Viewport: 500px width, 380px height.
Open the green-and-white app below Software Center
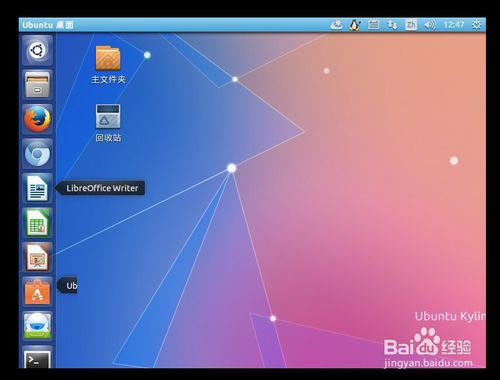click(37, 326)
